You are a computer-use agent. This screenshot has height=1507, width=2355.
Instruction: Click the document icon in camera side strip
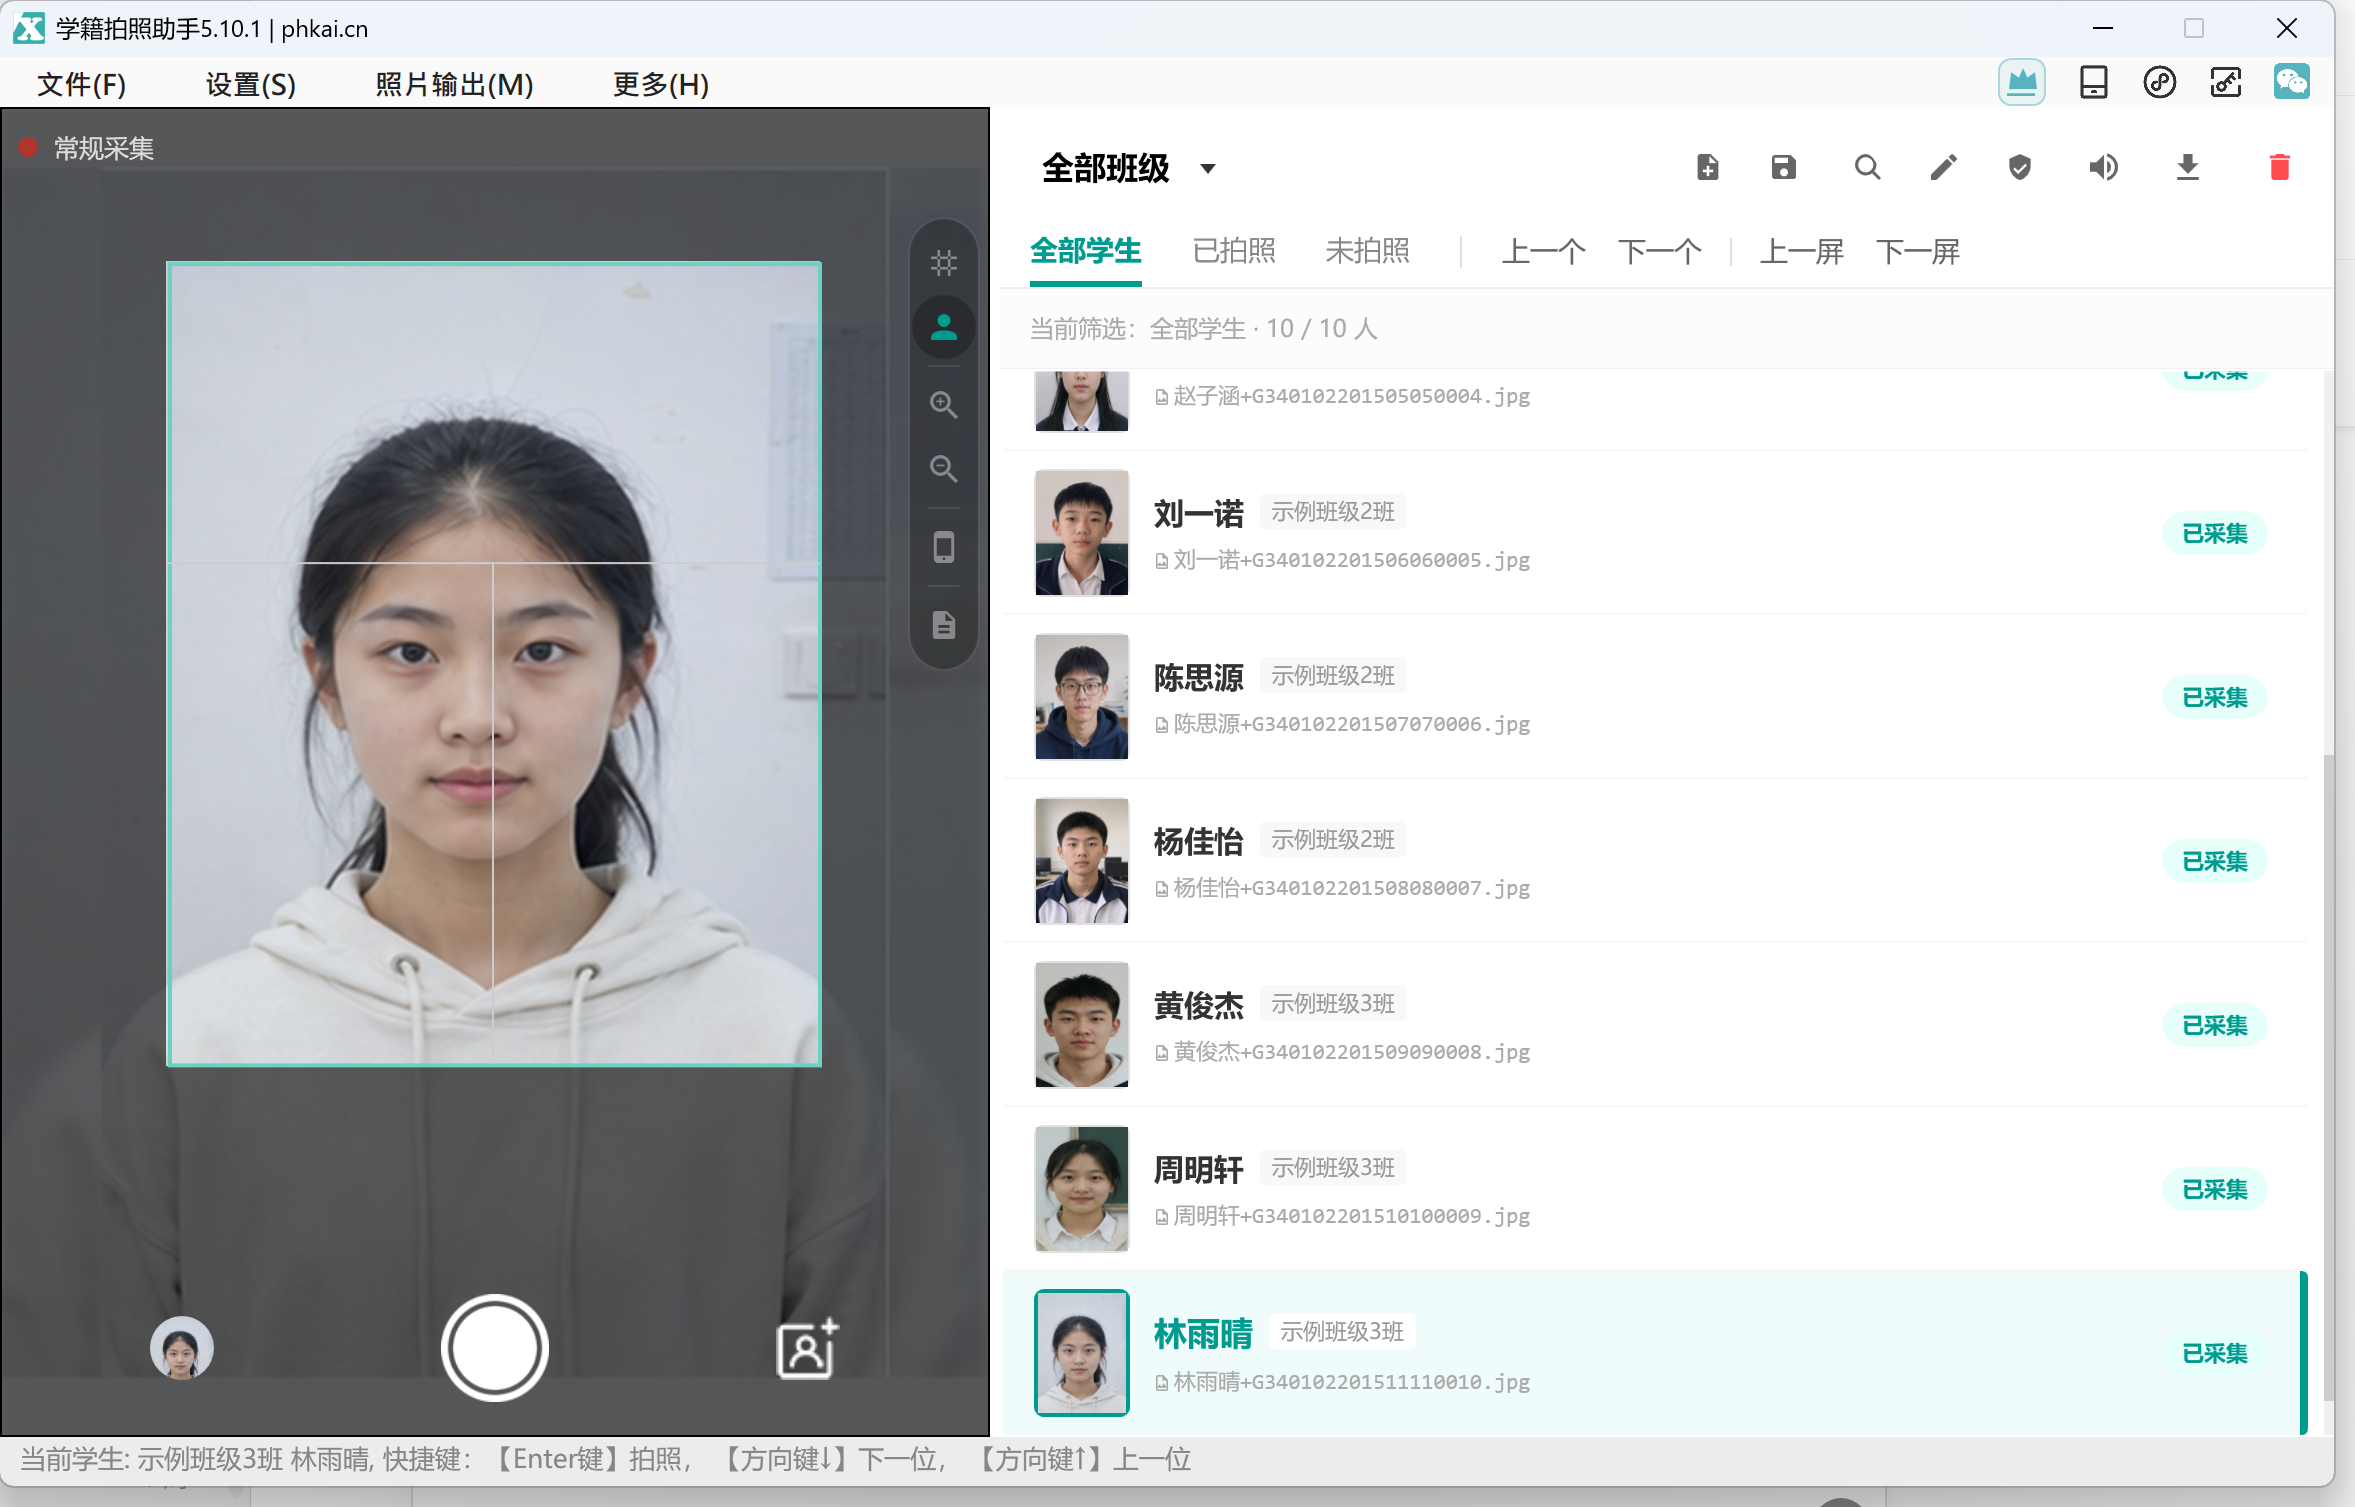click(944, 625)
